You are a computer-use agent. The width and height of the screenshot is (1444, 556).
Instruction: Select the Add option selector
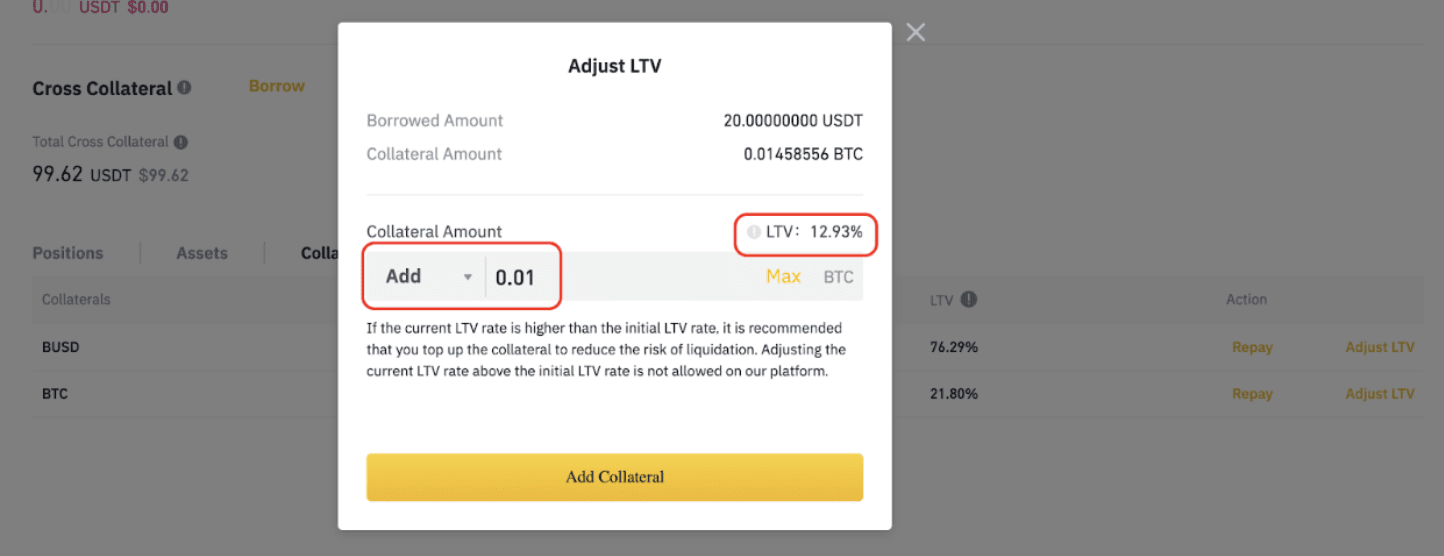pos(426,277)
